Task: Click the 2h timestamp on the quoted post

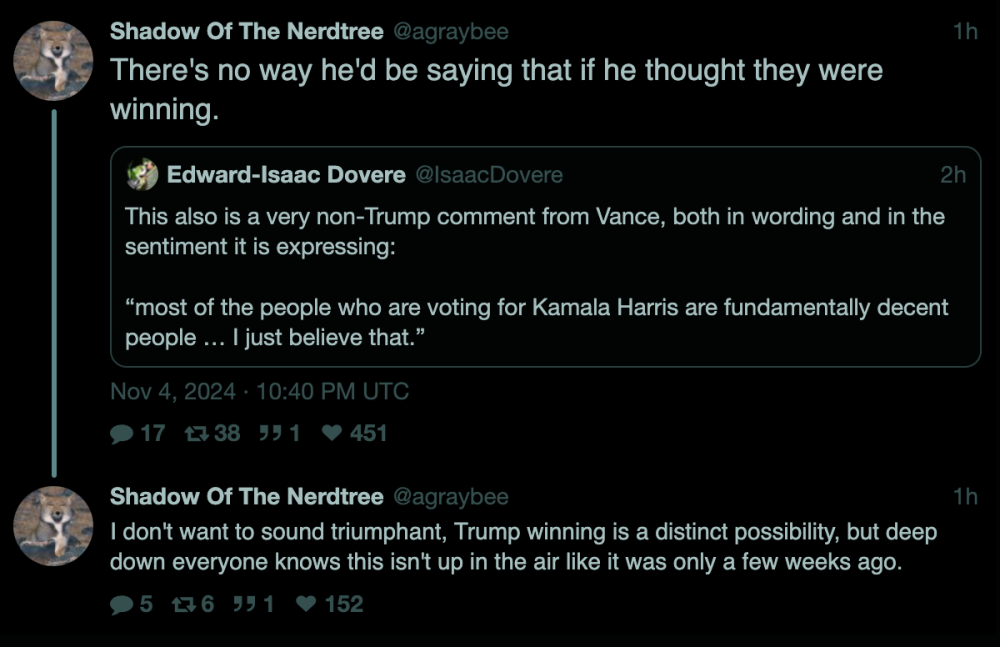Action: [953, 175]
